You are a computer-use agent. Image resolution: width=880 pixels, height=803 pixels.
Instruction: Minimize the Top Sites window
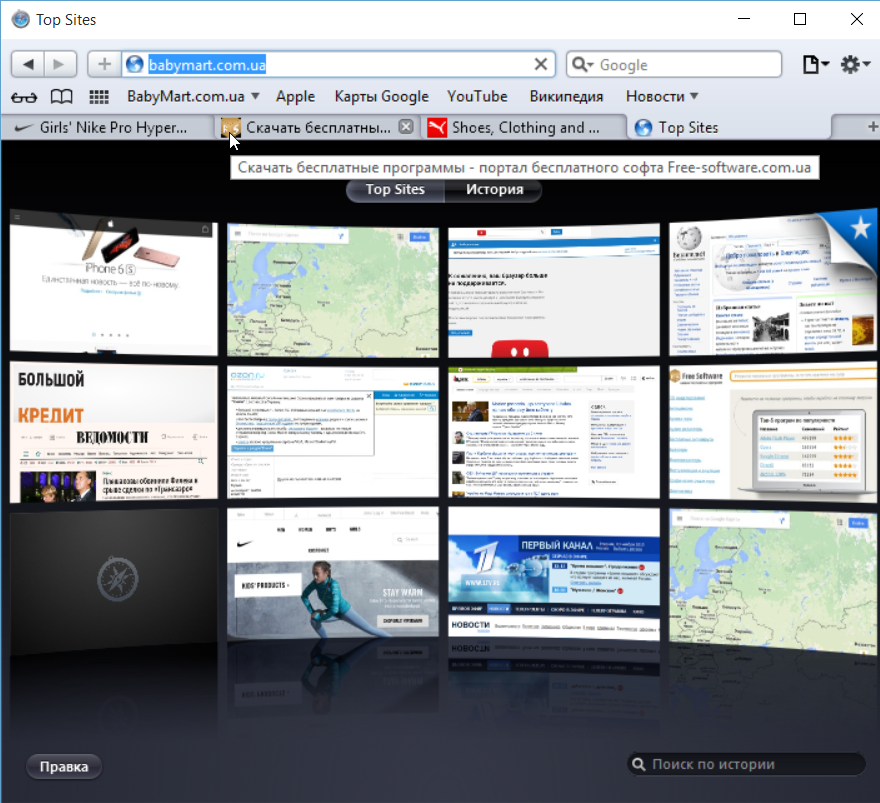click(744, 19)
